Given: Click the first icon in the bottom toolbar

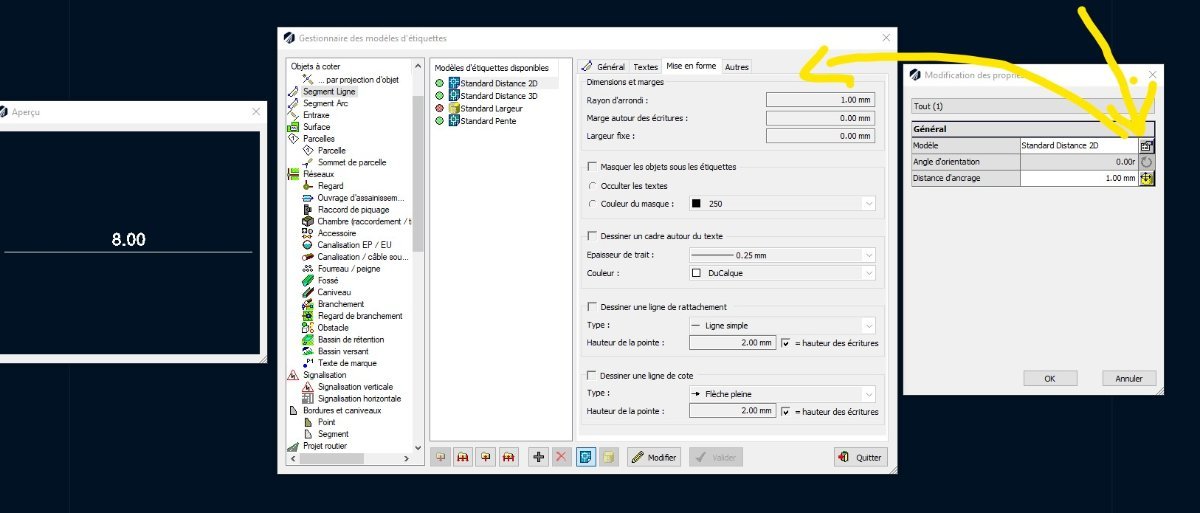Looking at the screenshot, I should point(440,457).
